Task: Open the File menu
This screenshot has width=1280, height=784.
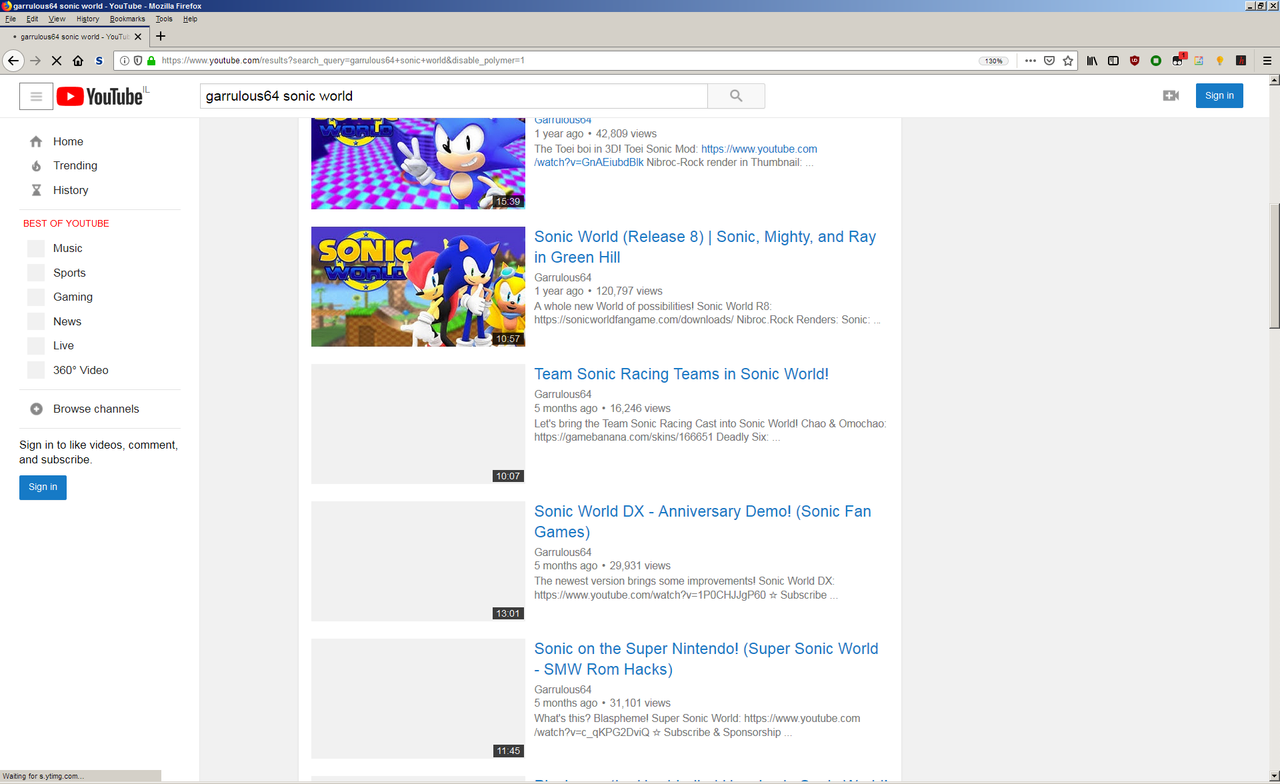Action: click(x=11, y=19)
